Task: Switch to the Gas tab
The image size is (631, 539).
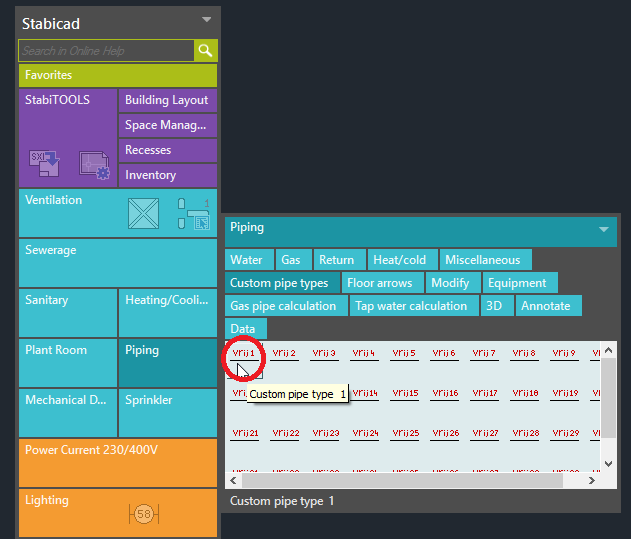Action: pyautogui.click(x=294, y=260)
